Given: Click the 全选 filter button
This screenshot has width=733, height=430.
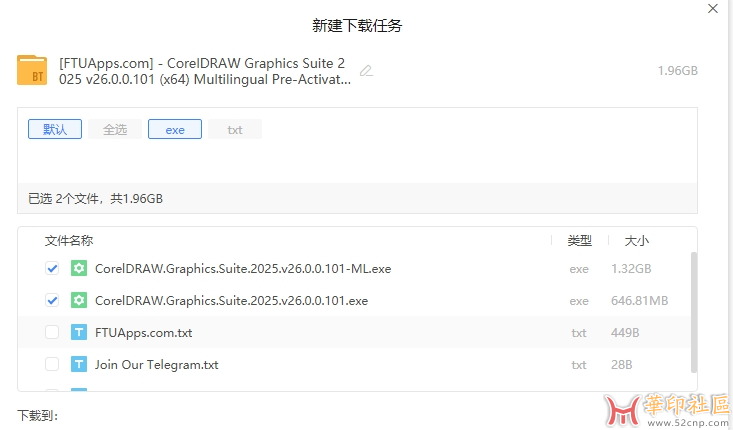Looking at the screenshot, I should point(115,129).
